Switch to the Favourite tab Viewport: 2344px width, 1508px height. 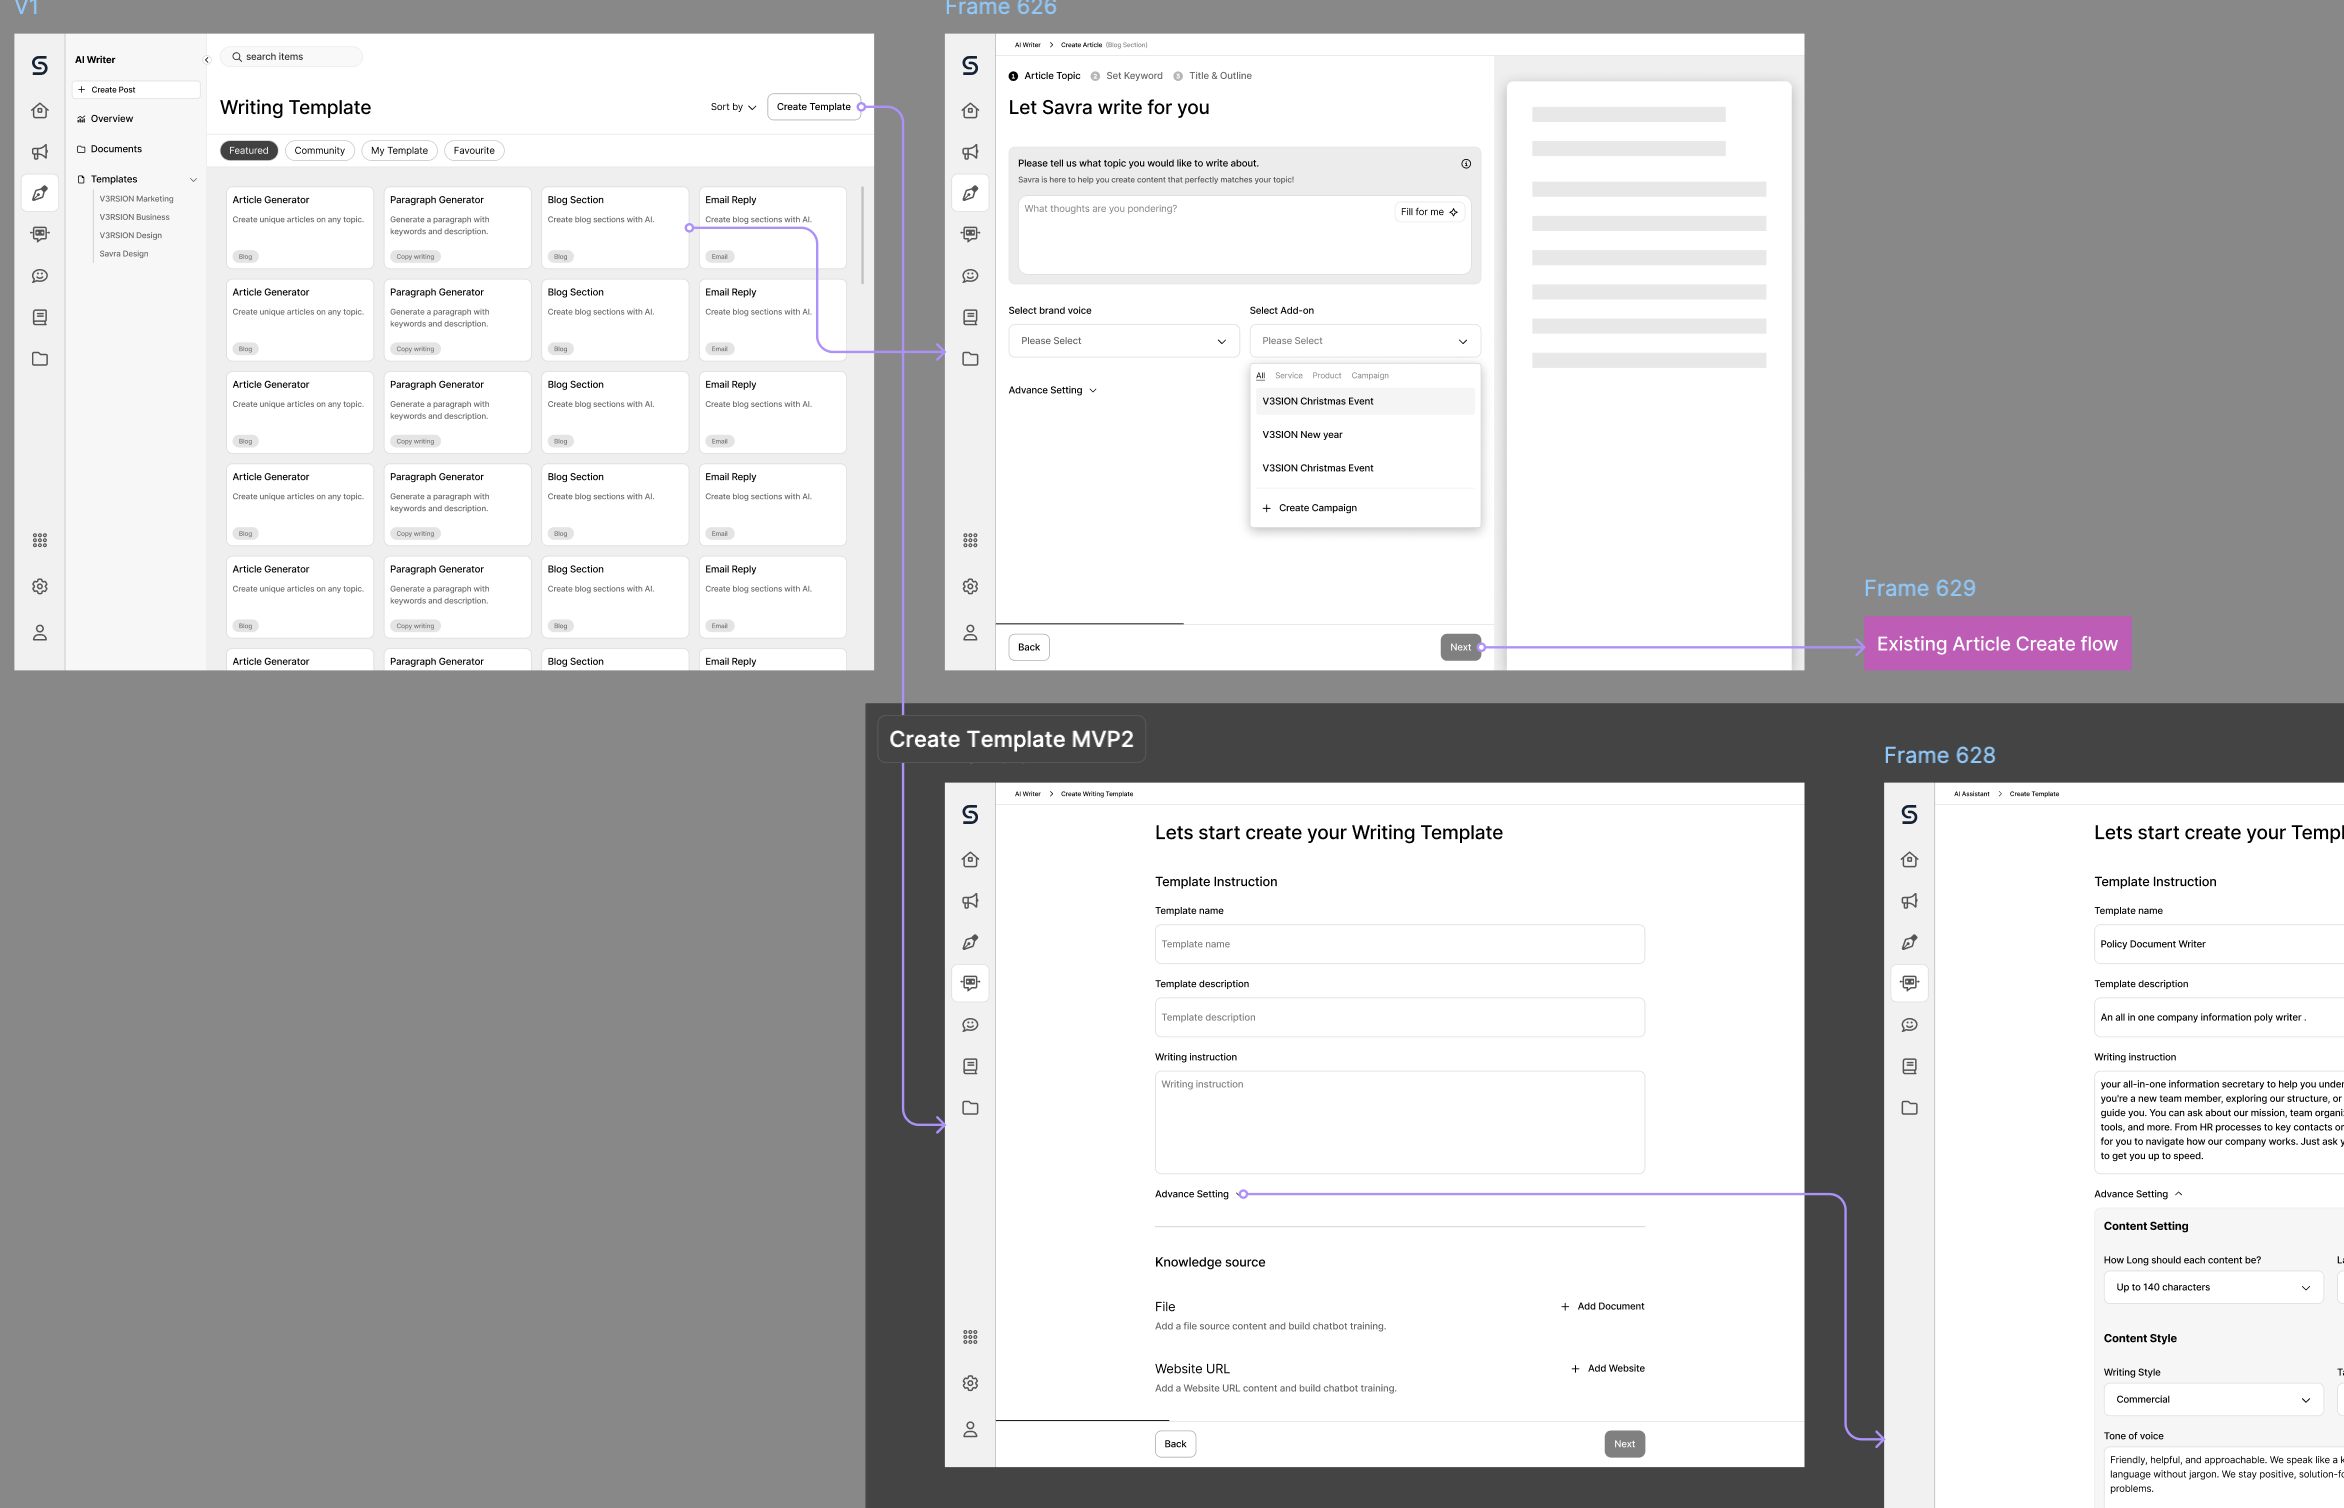pos(474,151)
